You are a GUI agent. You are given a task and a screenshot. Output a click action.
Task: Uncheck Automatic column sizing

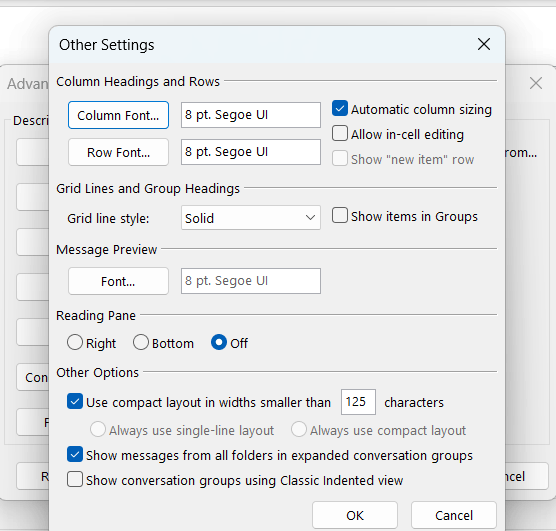click(340, 109)
